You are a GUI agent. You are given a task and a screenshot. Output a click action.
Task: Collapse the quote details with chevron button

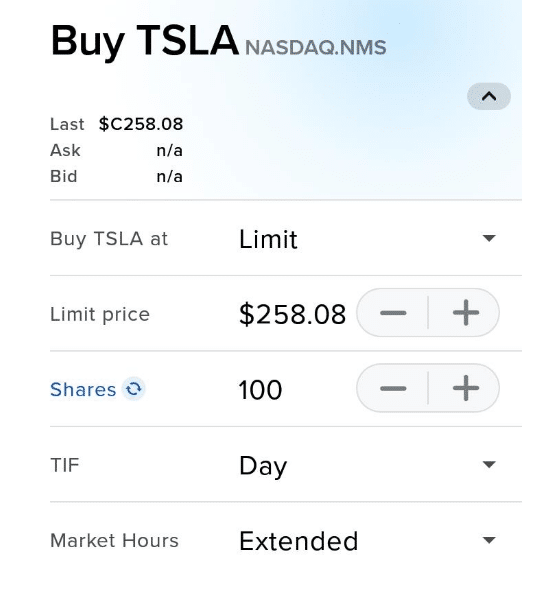[488, 97]
